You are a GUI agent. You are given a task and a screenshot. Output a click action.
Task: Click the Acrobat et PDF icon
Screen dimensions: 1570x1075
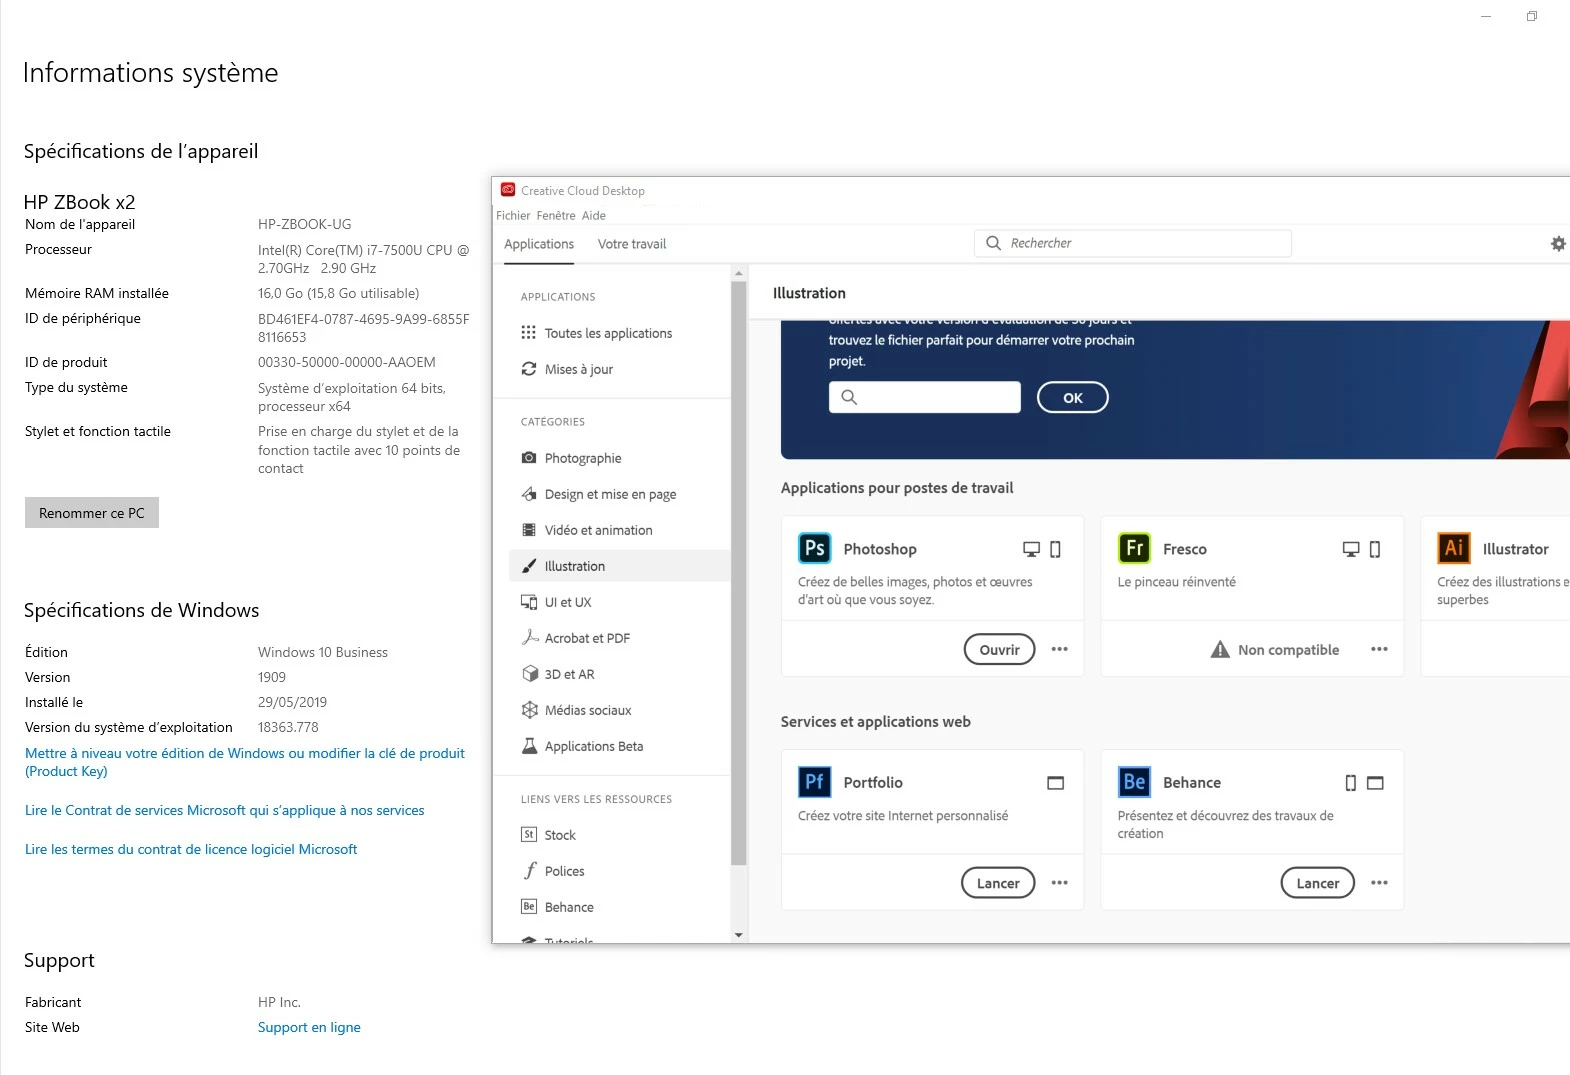point(530,638)
